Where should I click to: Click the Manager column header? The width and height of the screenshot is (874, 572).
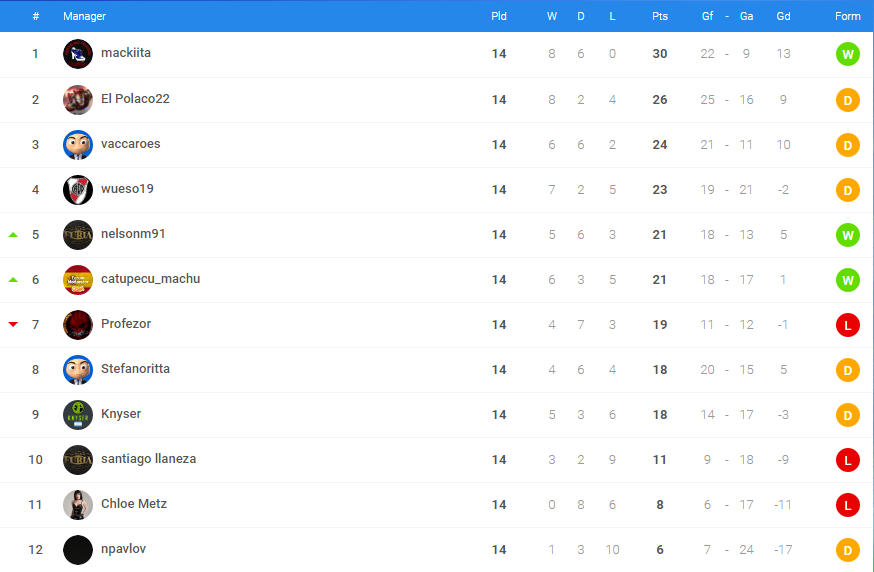84,16
